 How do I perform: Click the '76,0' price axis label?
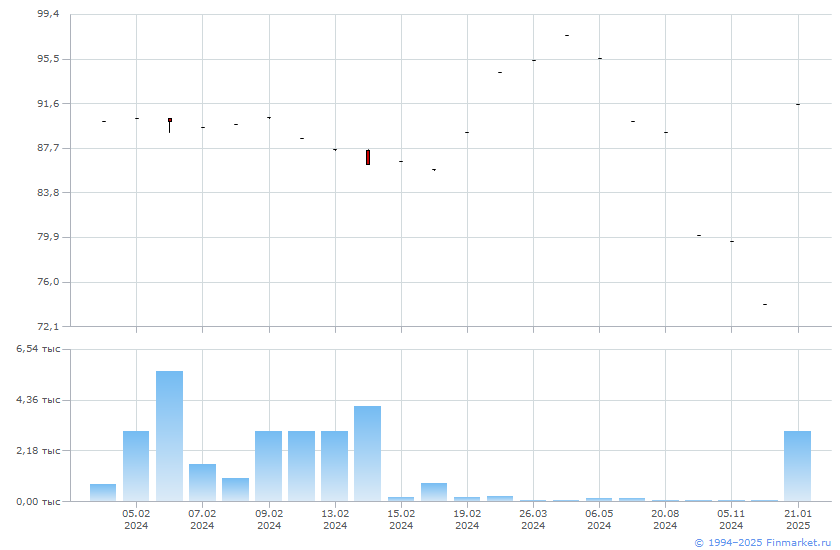(48, 281)
